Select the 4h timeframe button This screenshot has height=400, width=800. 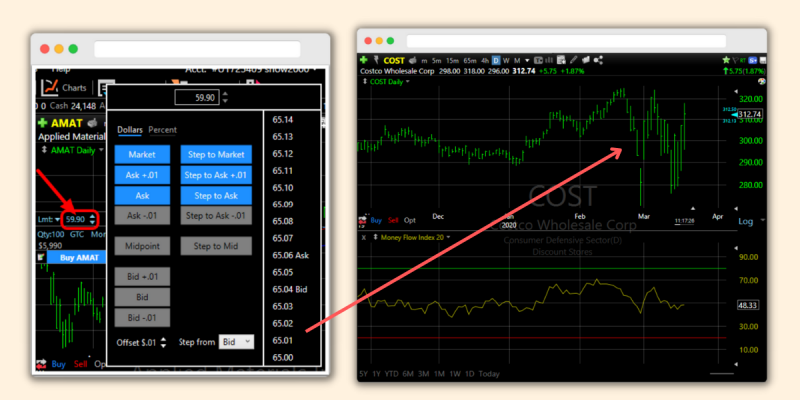[485, 60]
